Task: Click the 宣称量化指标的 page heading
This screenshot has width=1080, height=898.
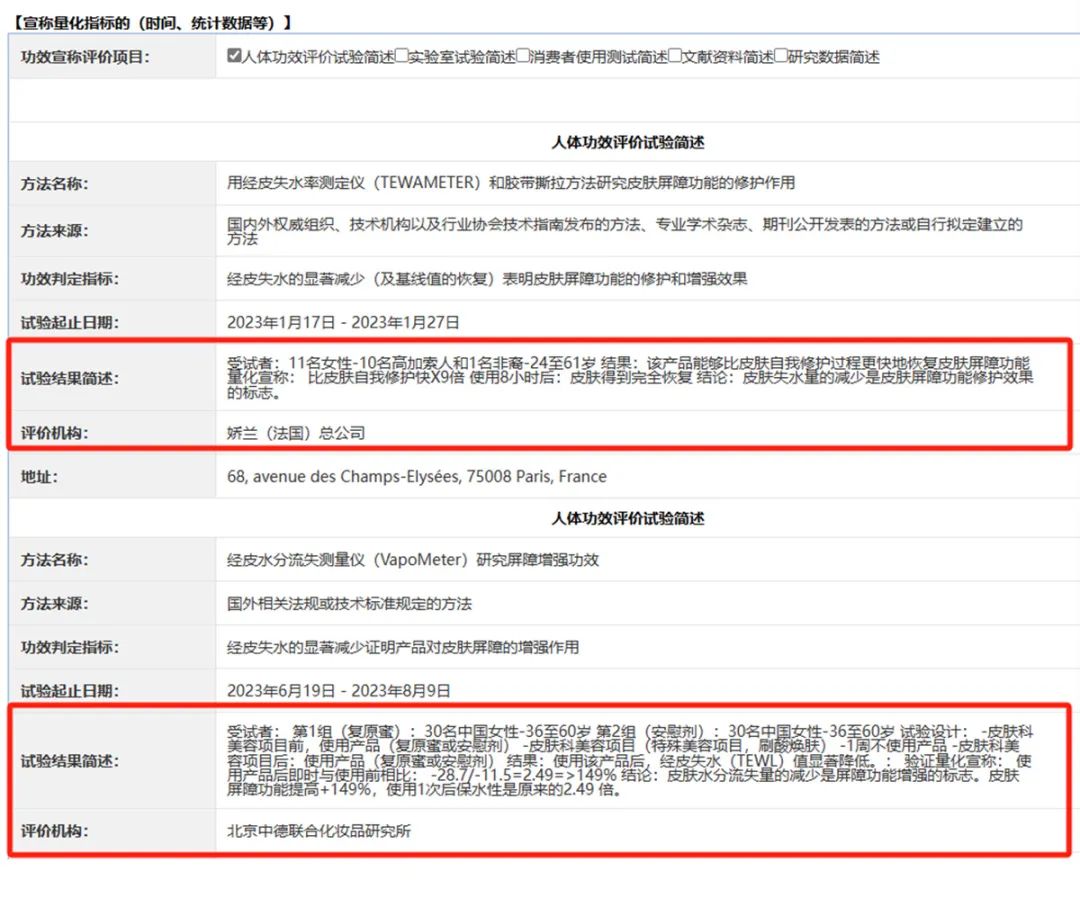Action: click(x=148, y=21)
